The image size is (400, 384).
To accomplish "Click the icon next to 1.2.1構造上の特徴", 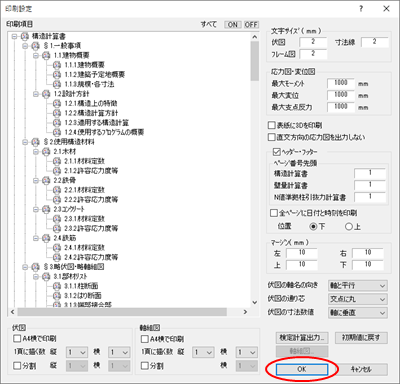I will (x=57, y=103).
